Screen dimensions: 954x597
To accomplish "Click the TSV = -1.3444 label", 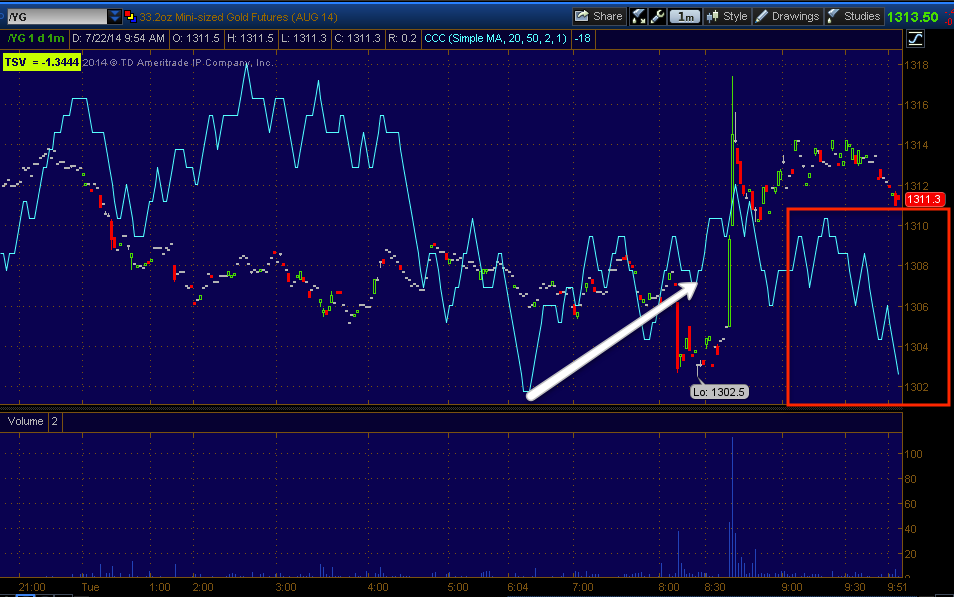I will (41, 62).
